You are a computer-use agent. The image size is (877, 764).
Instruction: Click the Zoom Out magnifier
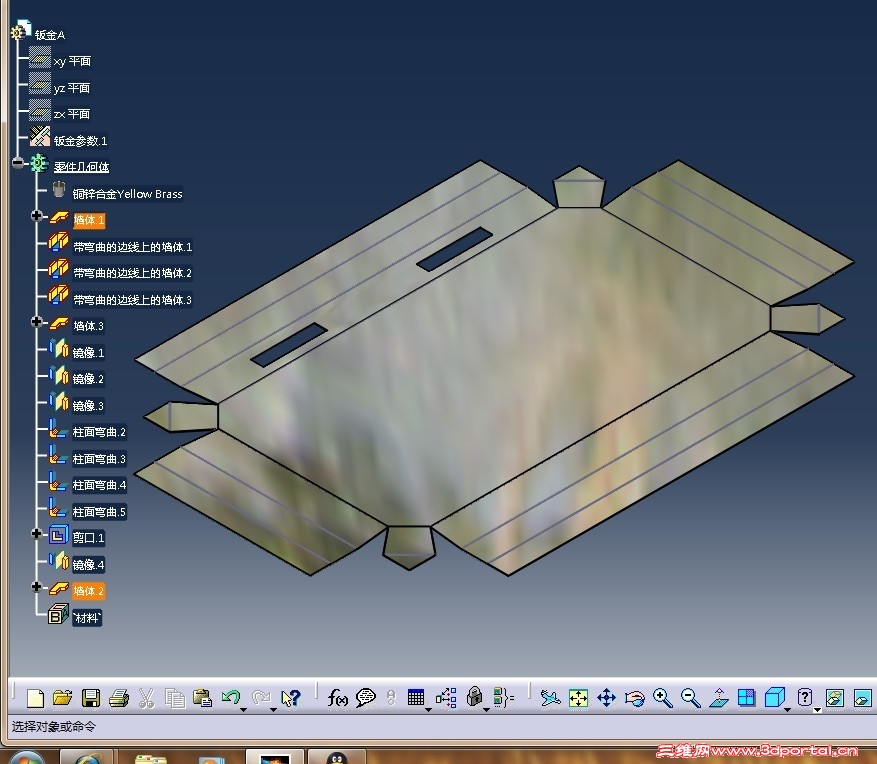[x=691, y=697]
